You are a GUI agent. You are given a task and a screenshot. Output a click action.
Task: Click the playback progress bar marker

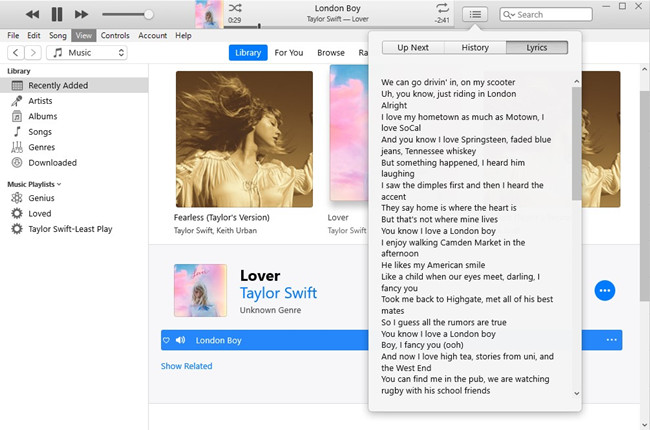[259, 26]
